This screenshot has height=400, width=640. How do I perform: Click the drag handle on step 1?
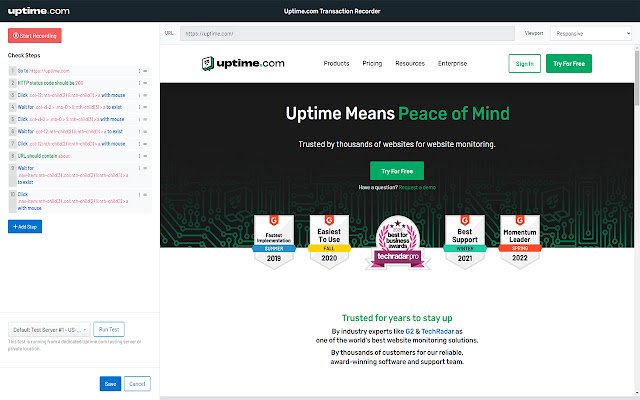(145, 71)
